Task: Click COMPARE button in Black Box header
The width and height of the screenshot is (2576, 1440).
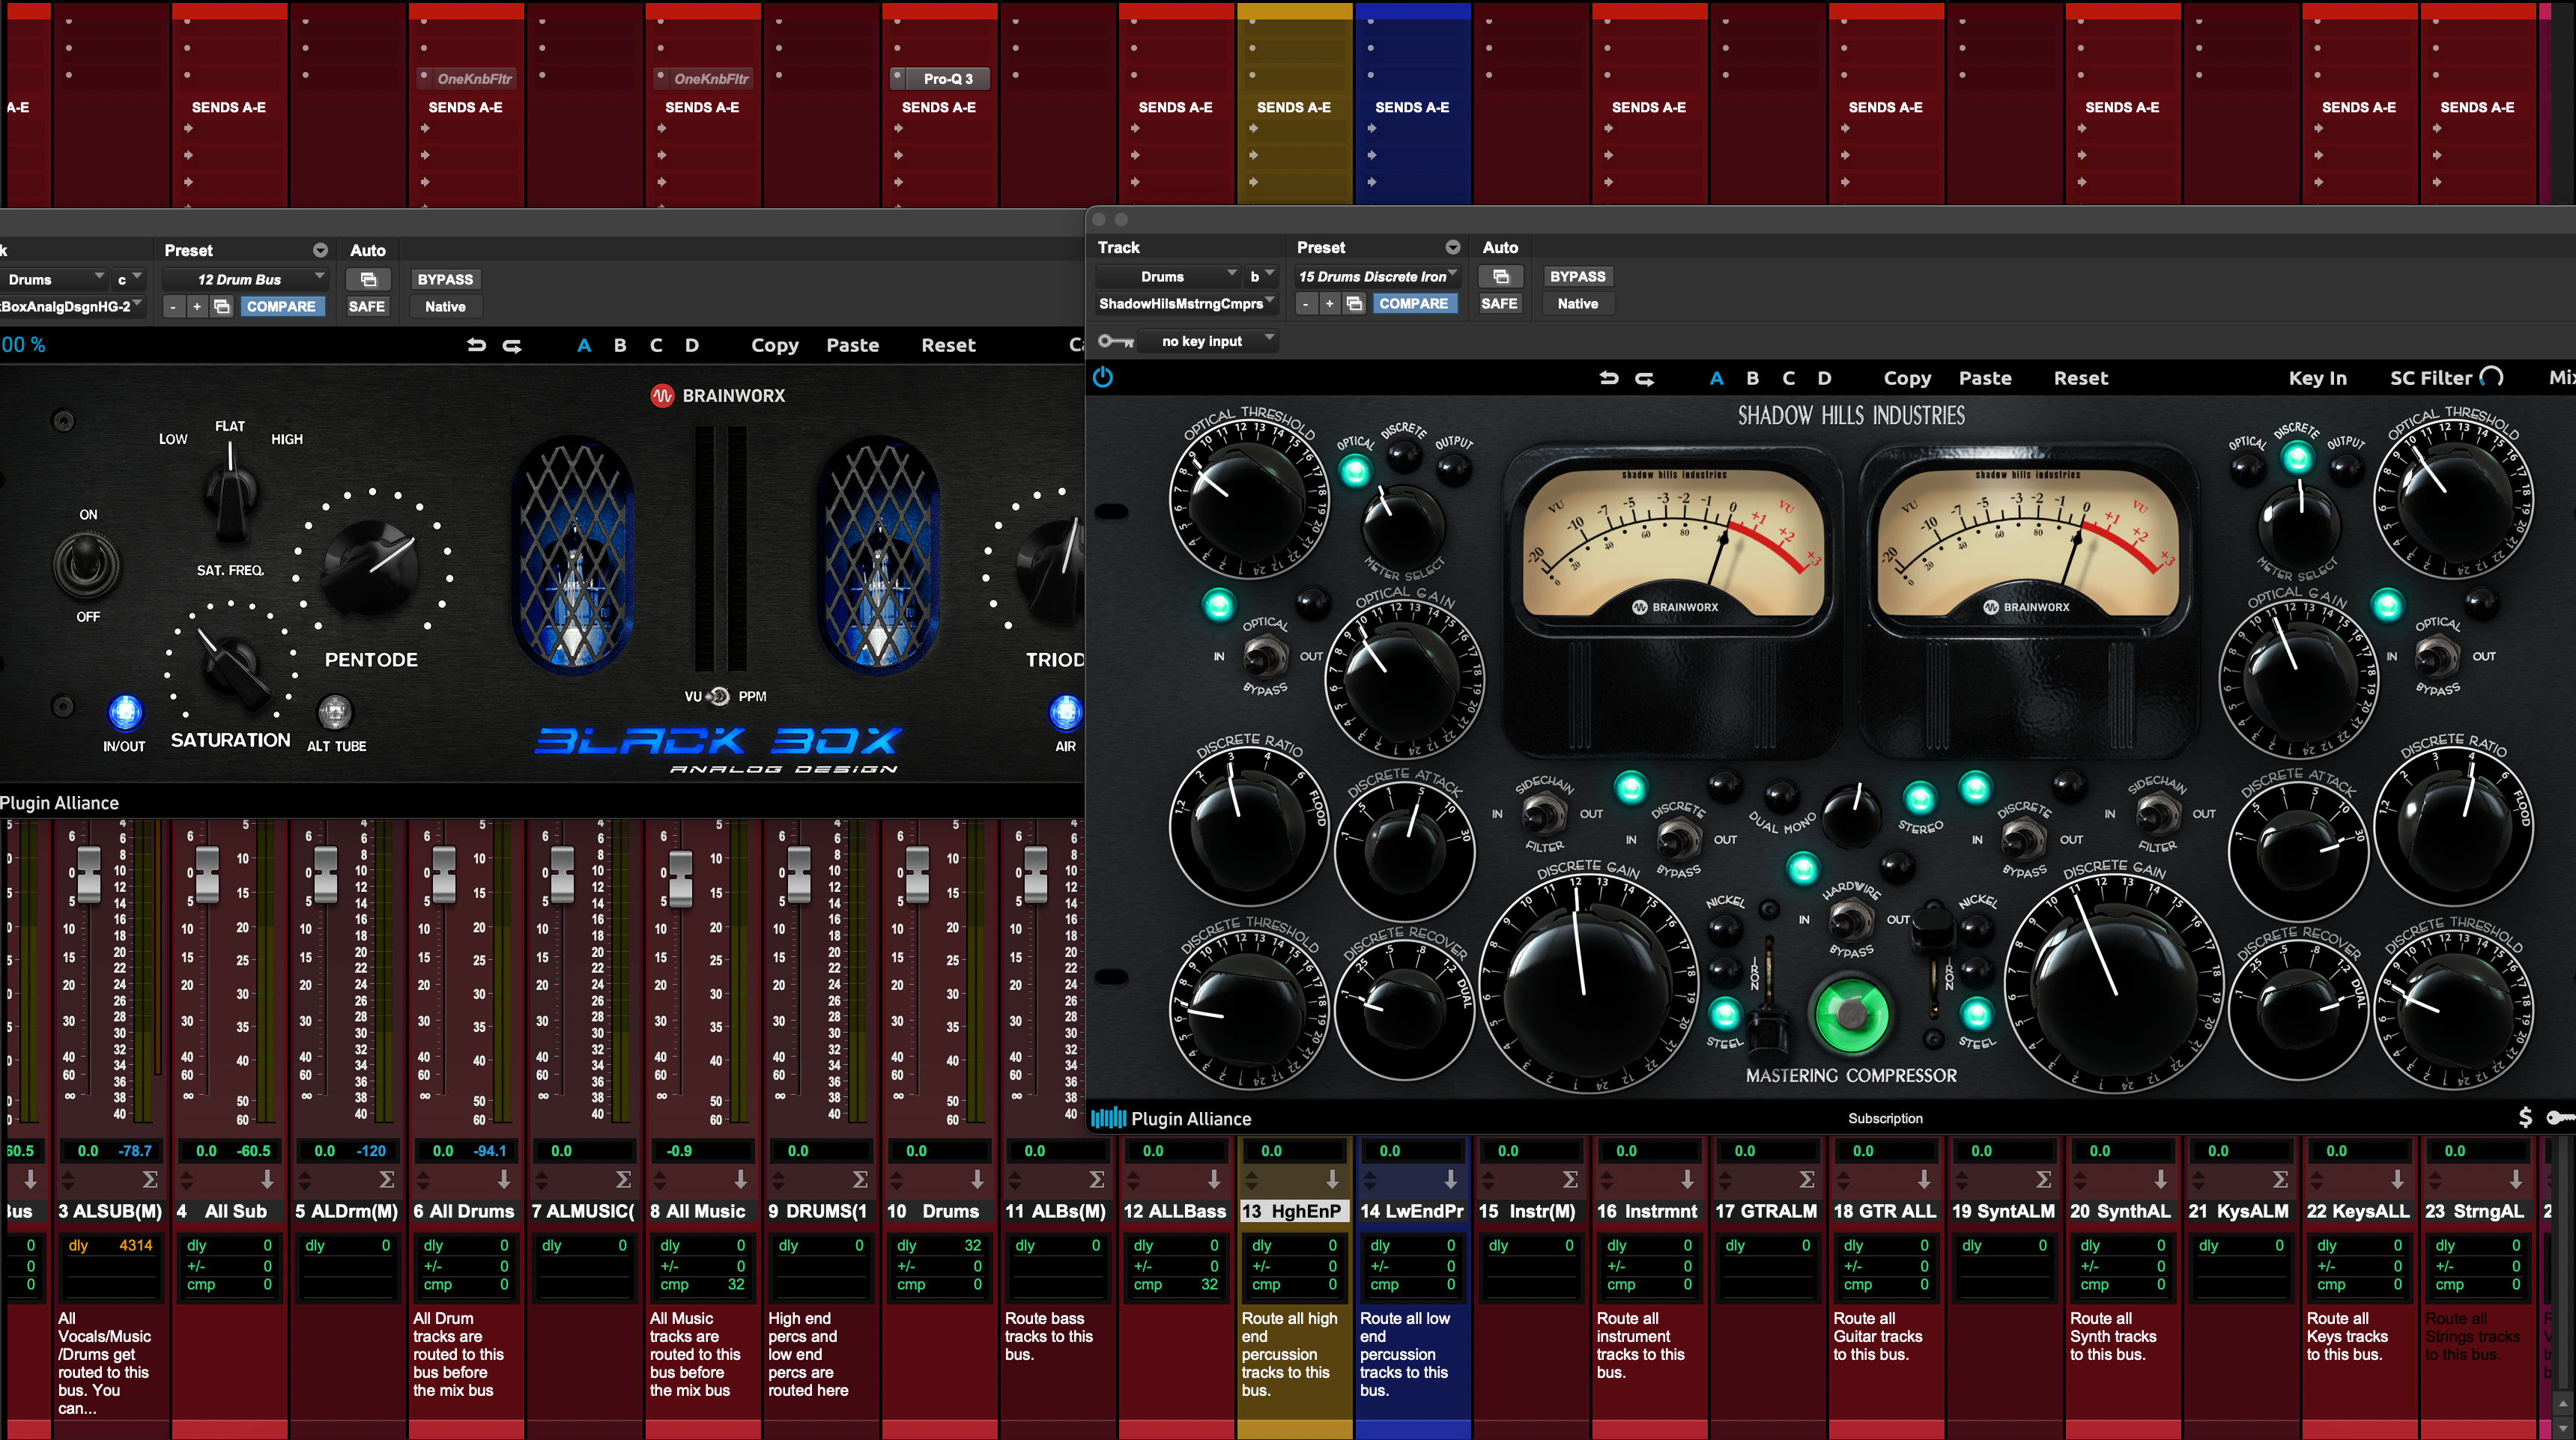Action: (281, 306)
